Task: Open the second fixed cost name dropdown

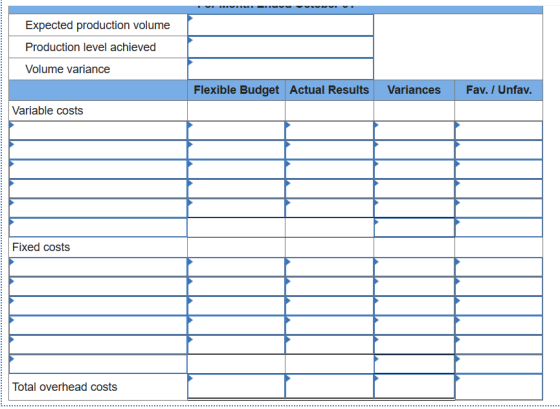Action: 98,286
